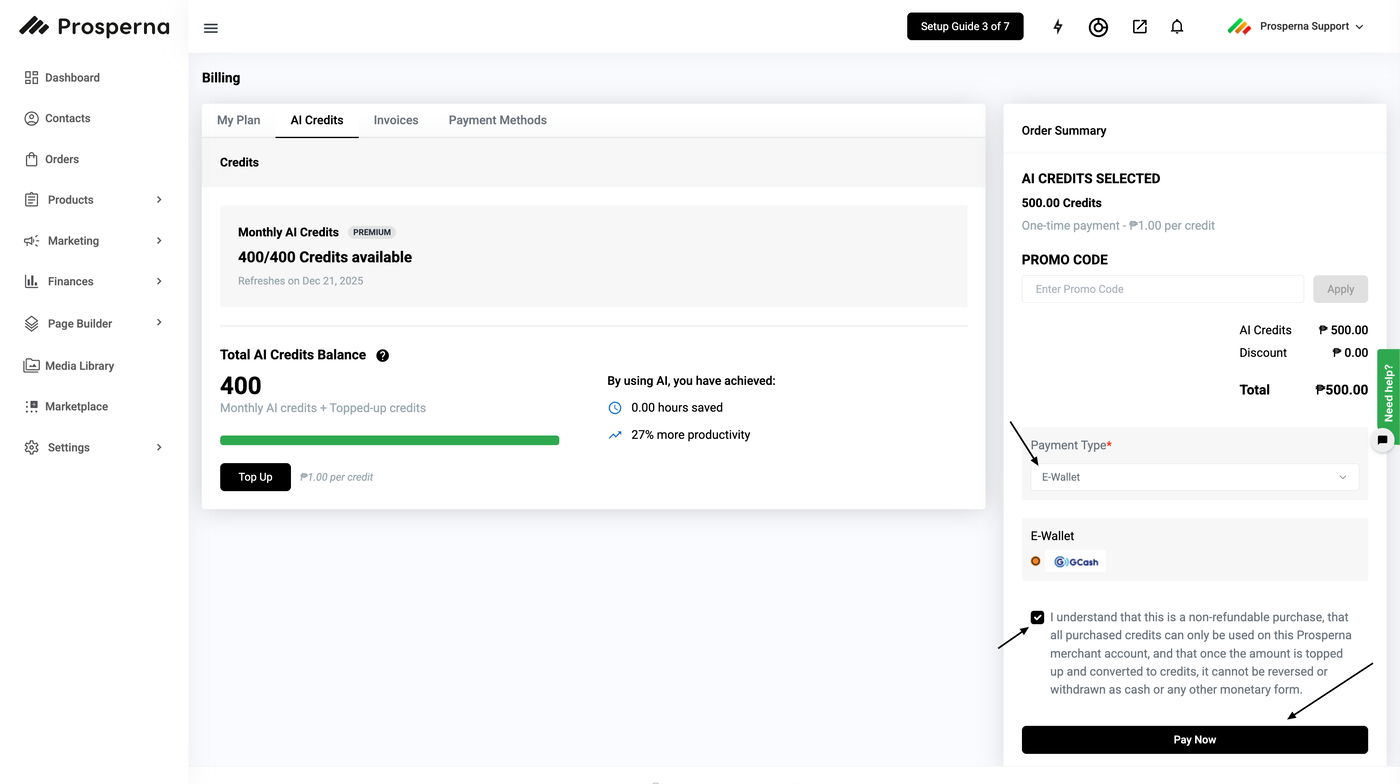This screenshot has width=1400, height=784.
Task: Open Media Library from the sidebar
Action: click(x=79, y=366)
